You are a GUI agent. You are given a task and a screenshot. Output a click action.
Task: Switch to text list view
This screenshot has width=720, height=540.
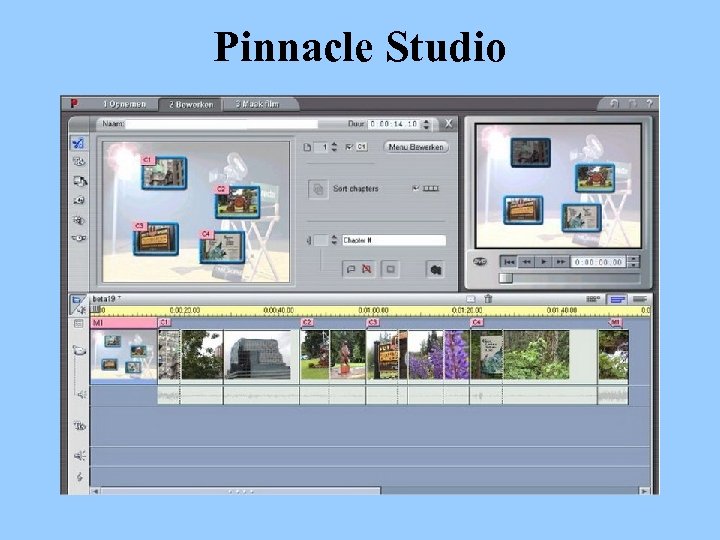[640, 299]
